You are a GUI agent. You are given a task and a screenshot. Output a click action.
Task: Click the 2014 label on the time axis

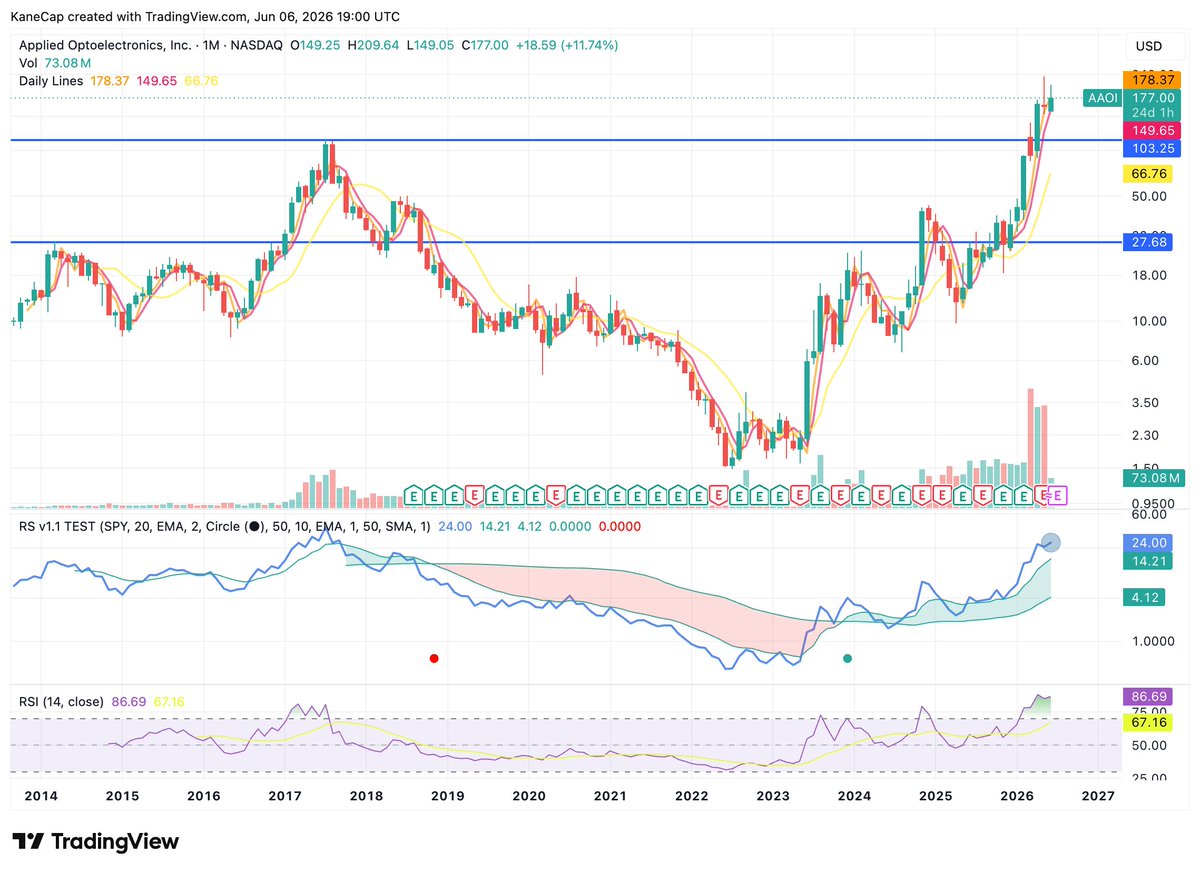click(x=41, y=796)
